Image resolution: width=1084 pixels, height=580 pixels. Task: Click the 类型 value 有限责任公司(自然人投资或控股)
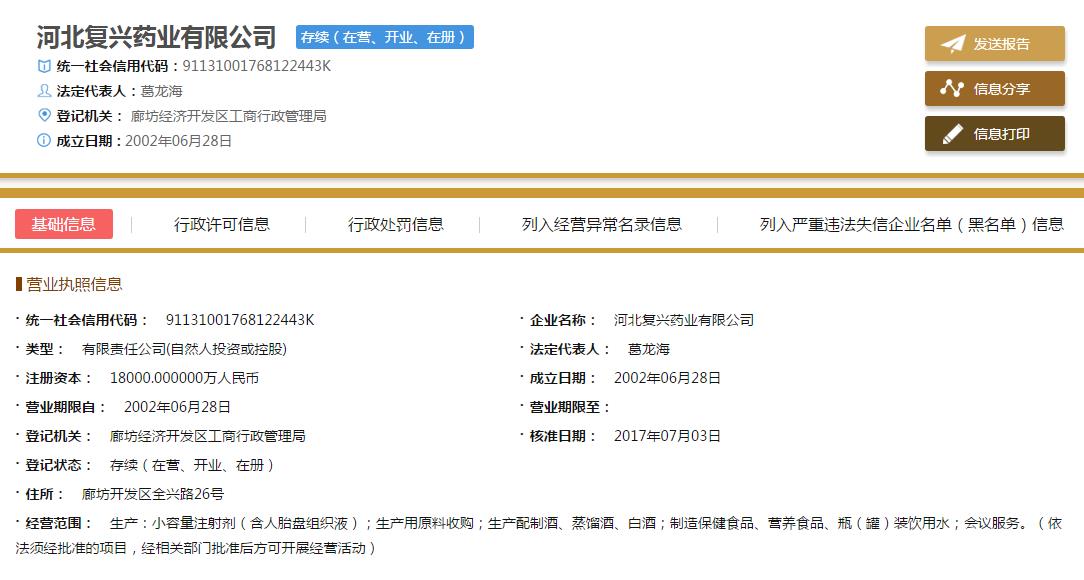click(x=184, y=349)
